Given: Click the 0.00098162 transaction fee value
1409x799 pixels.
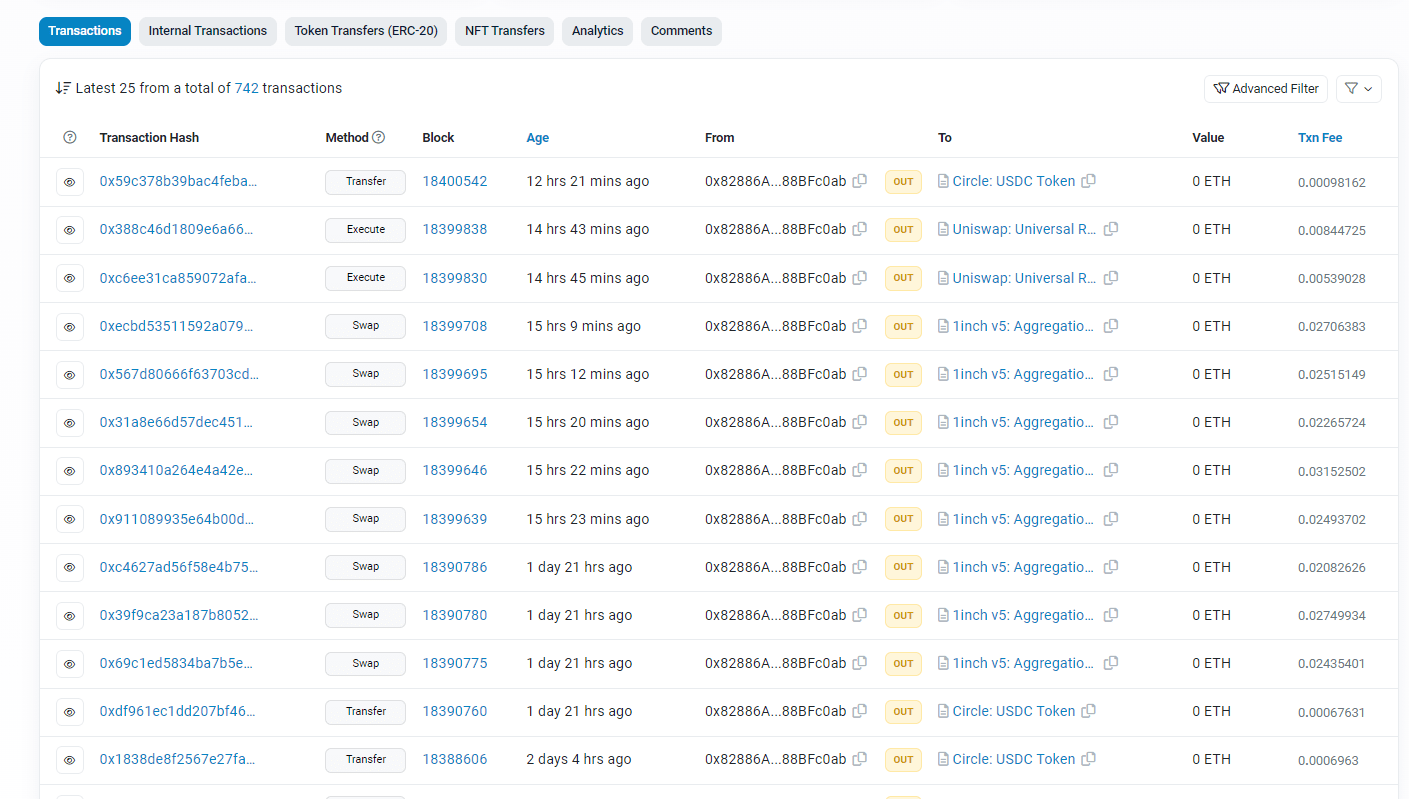Looking at the screenshot, I should [1332, 182].
